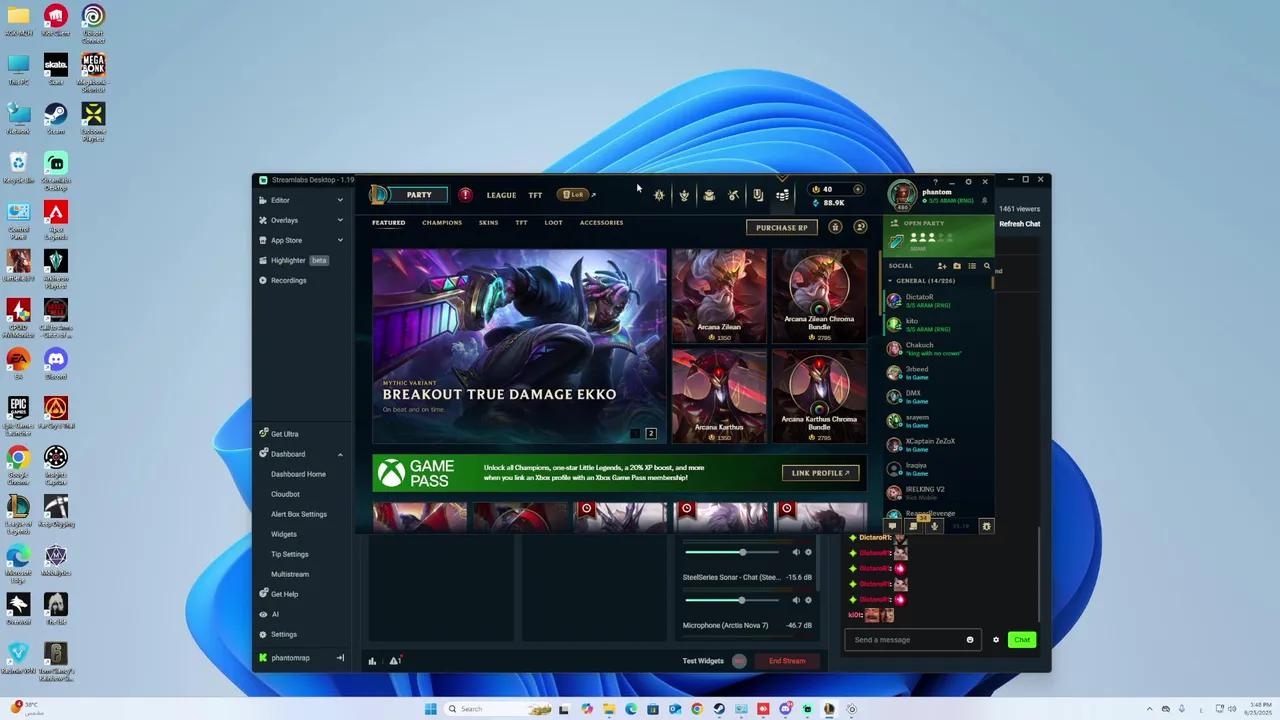Open Alert Box Settings in Streamlabs sidebar
This screenshot has width=1280, height=720.
coord(299,514)
